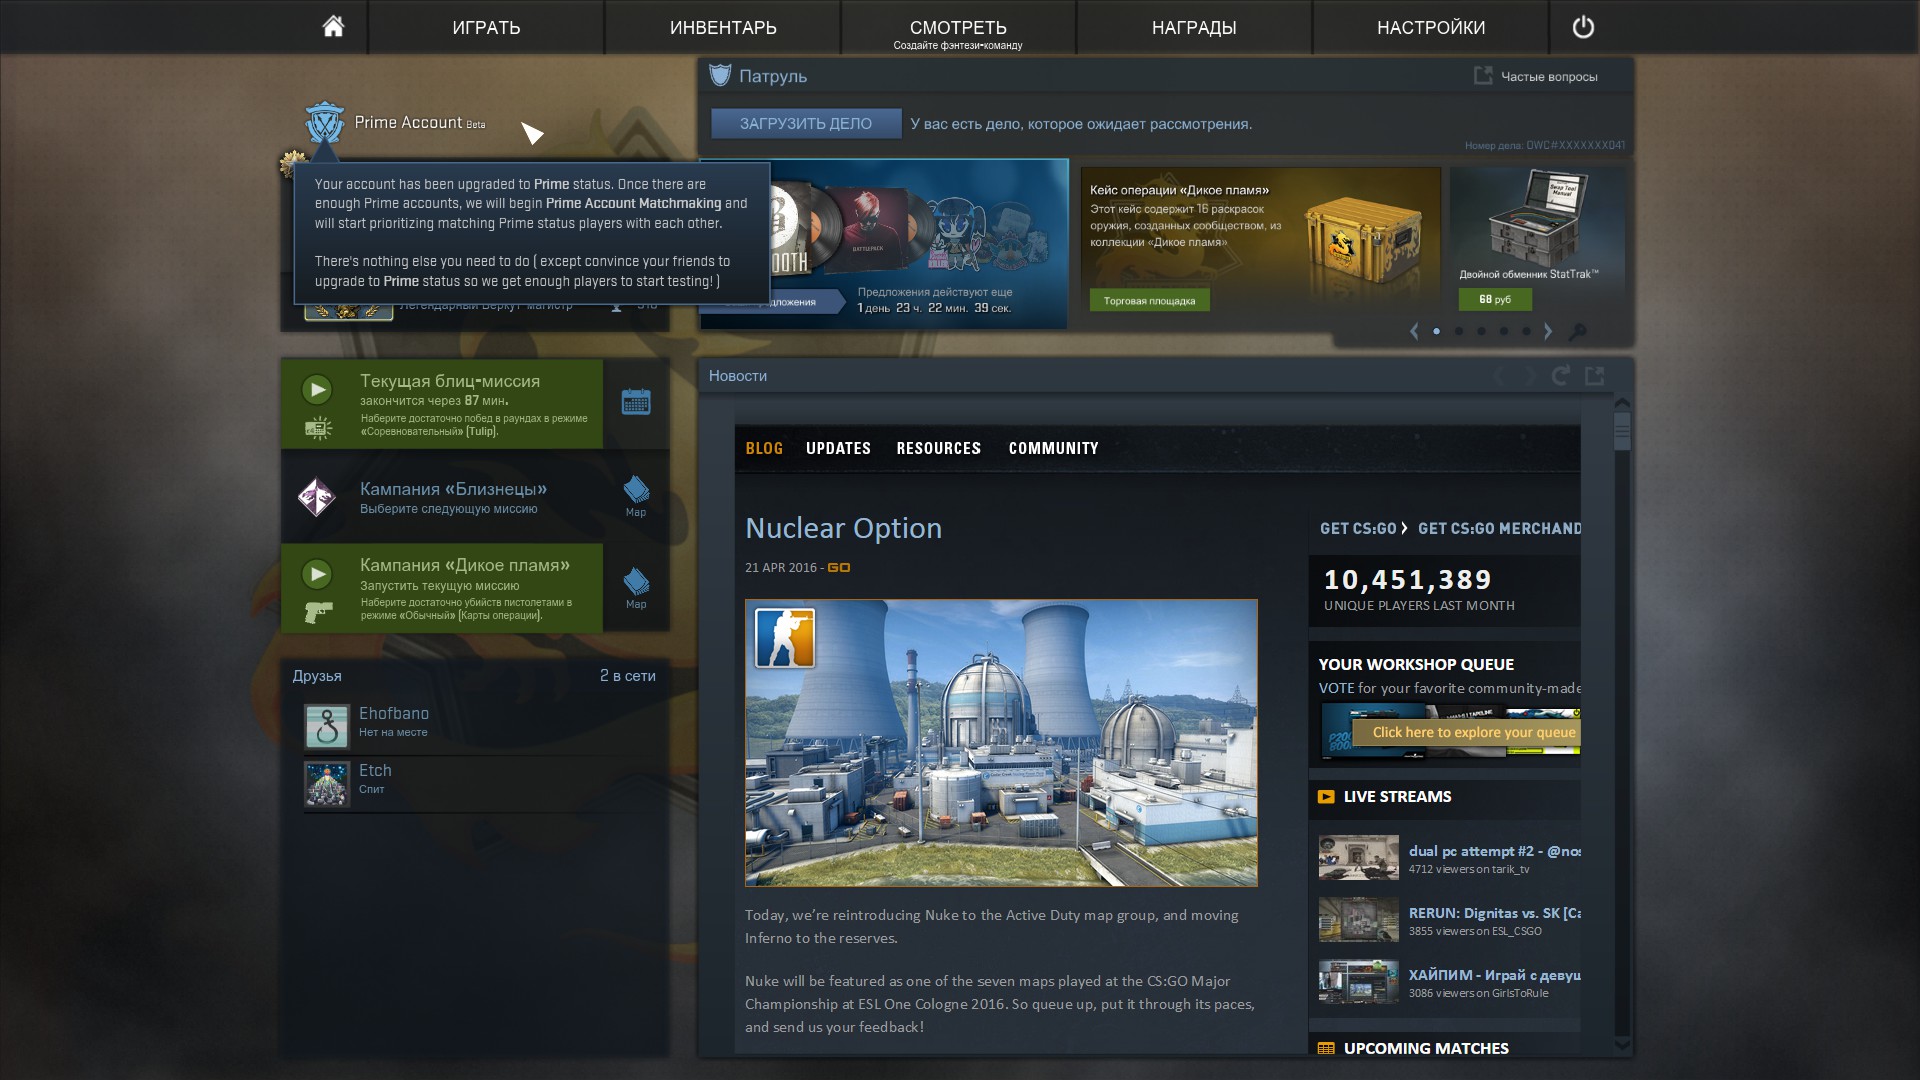Open the blitz mission calendar icon
Image resolution: width=1920 pixels, height=1080 pixels.
pos(636,402)
